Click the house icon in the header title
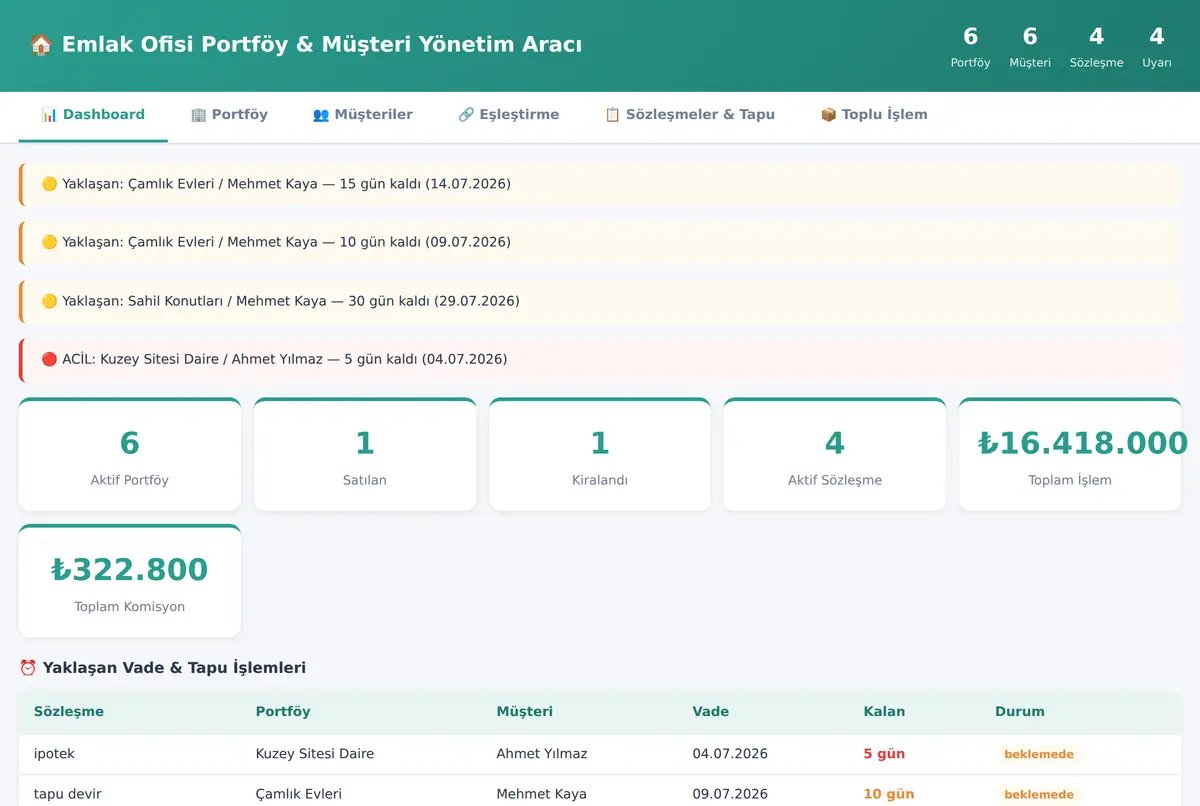The height and width of the screenshot is (806, 1200). tap(41, 45)
